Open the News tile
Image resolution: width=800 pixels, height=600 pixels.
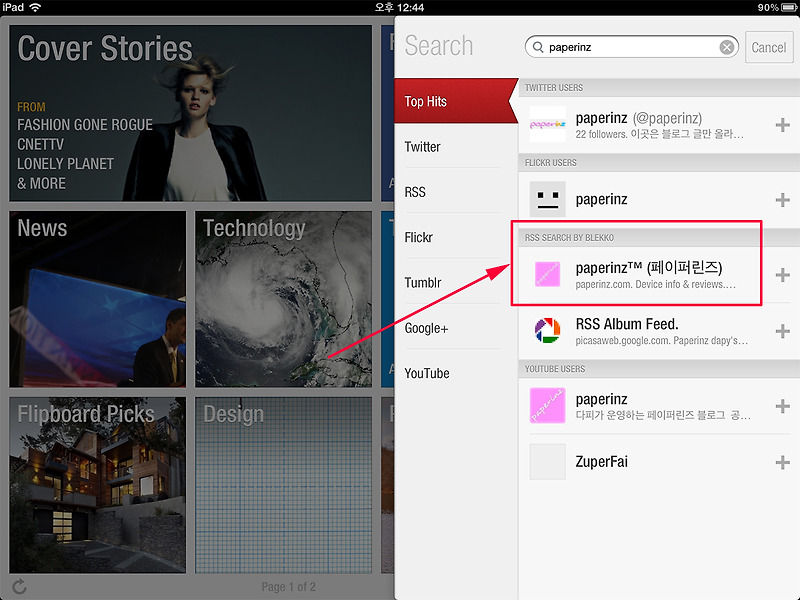pos(97,299)
